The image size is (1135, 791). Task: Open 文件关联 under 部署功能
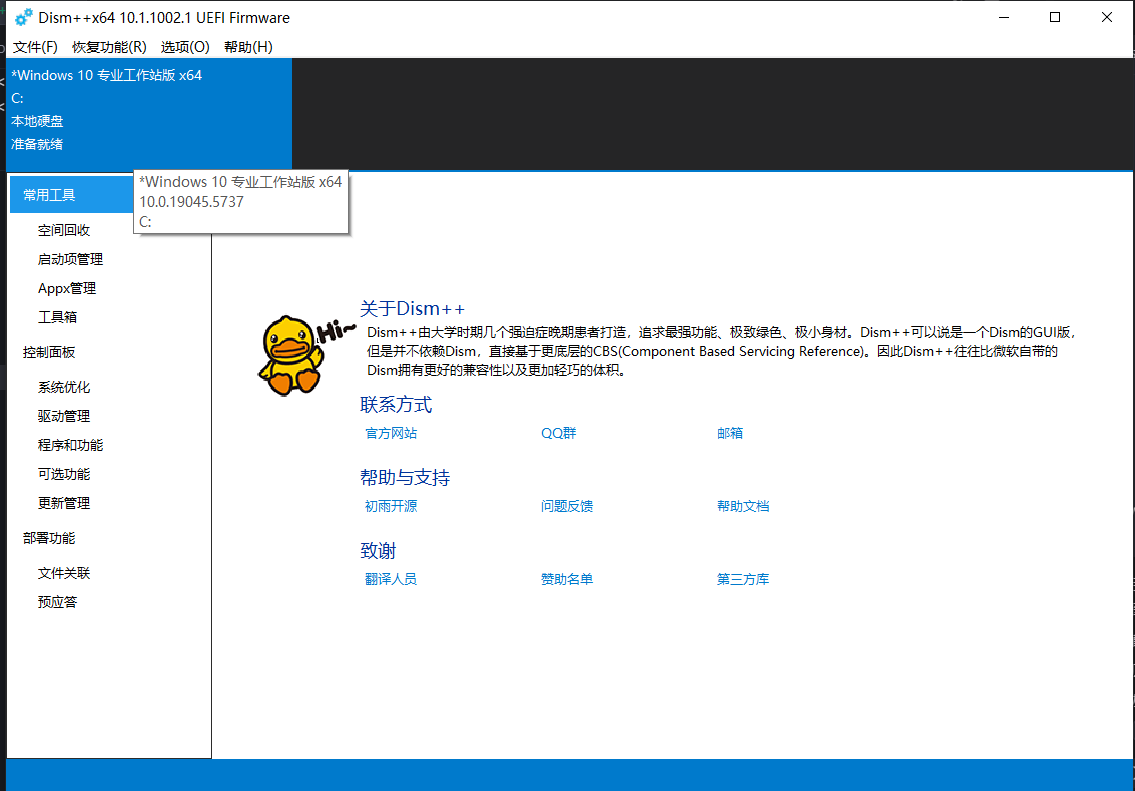[x=64, y=572]
